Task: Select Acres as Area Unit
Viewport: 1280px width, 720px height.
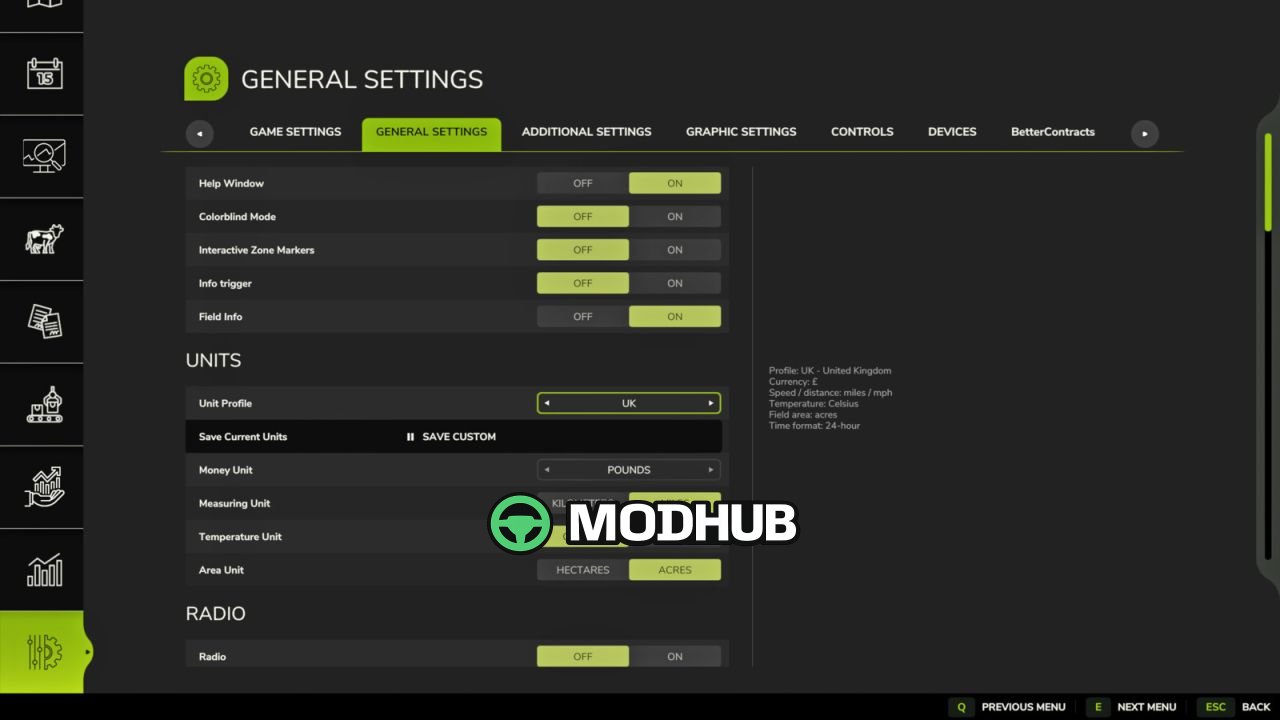Action: coord(675,570)
